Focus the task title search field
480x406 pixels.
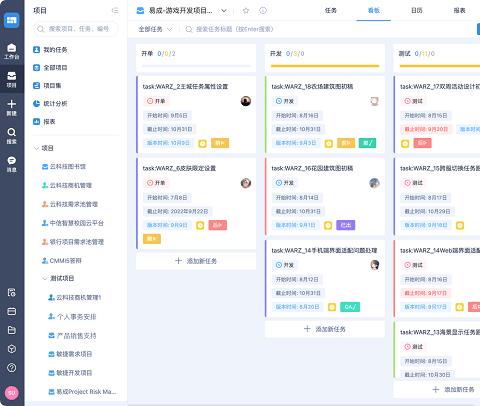(235, 29)
